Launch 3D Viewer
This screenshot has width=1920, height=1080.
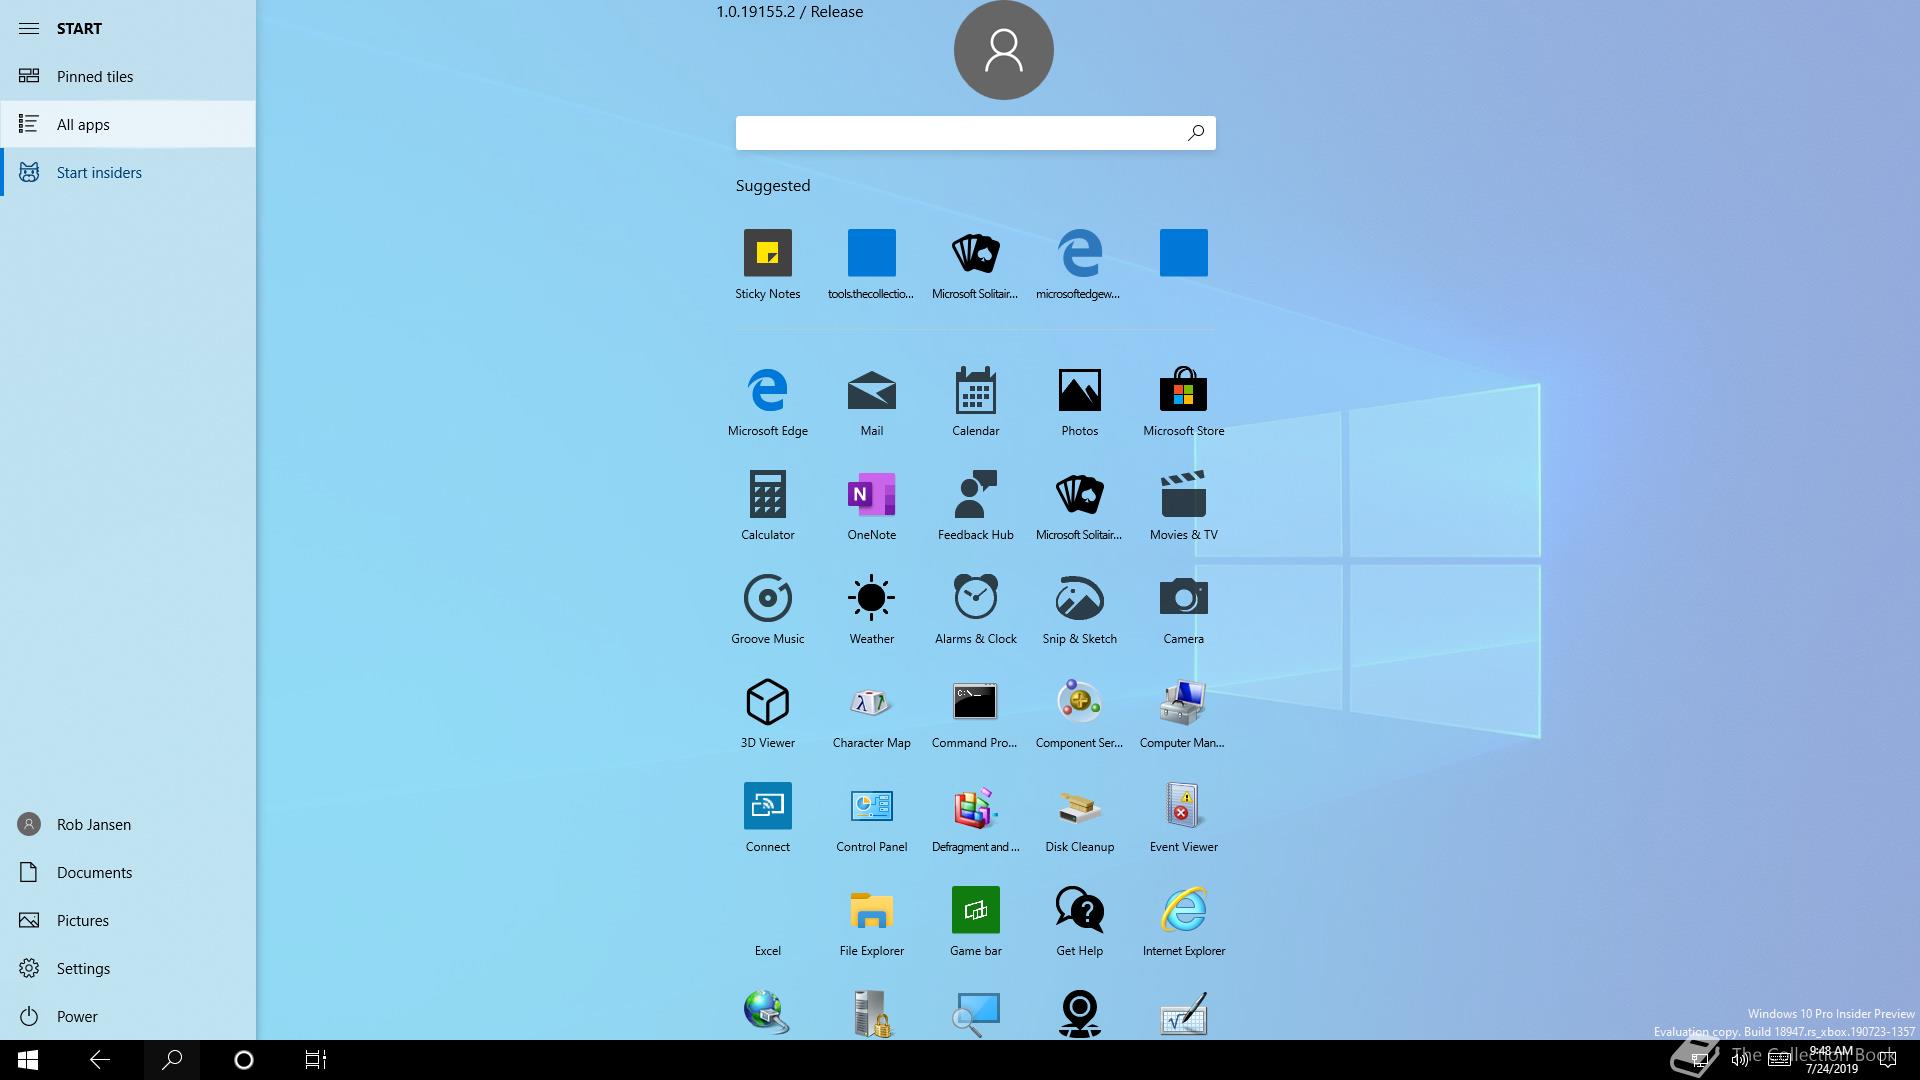coord(767,713)
